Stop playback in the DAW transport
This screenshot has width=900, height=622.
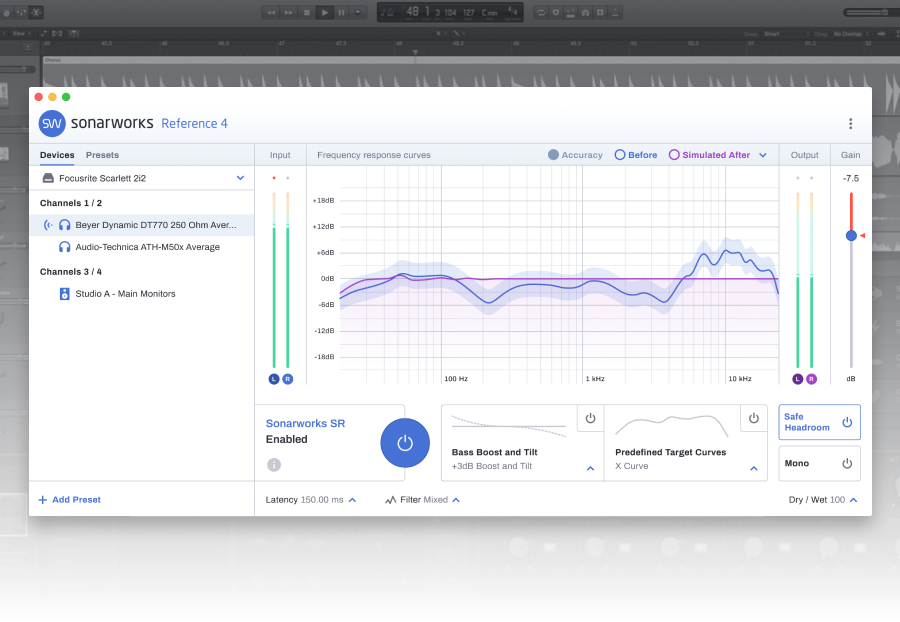pyautogui.click(x=307, y=12)
